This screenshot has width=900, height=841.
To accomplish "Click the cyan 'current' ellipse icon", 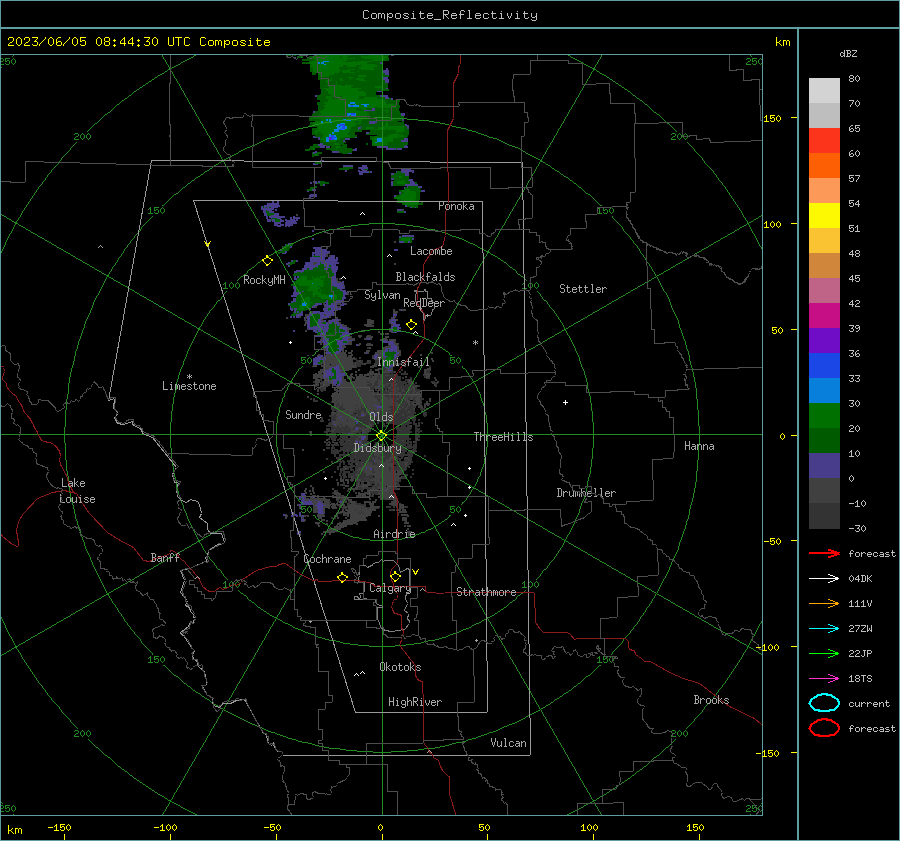I will coord(824,703).
